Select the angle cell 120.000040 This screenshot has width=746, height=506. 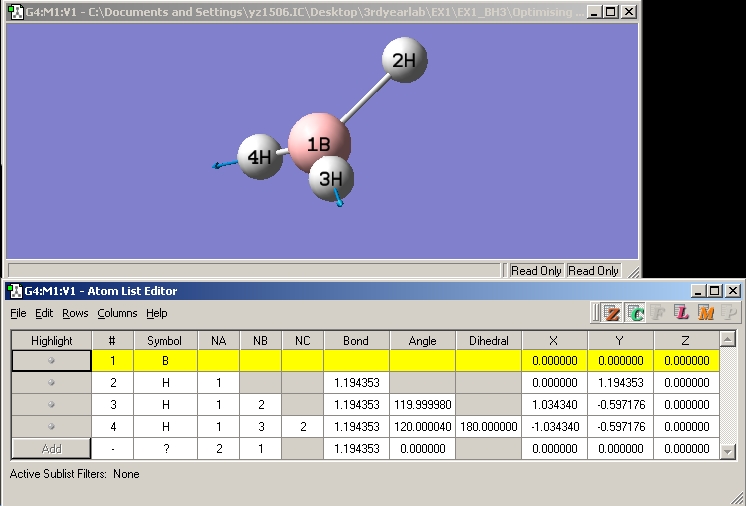pos(422,427)
